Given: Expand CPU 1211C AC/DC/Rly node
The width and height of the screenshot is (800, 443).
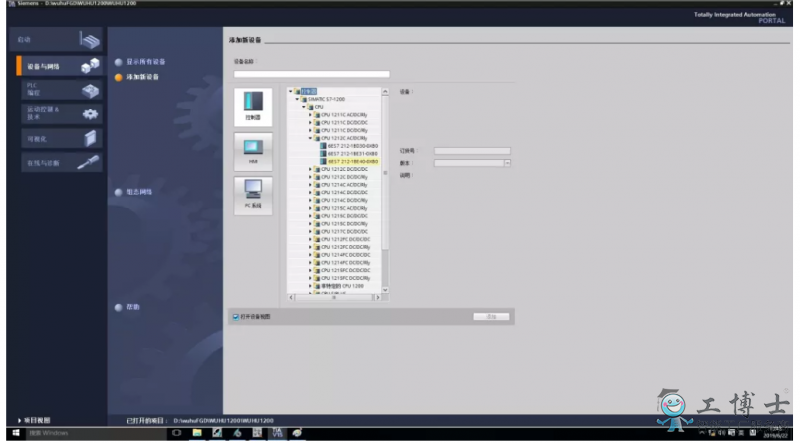Looking at the screenshot, I should pos(310,115).
